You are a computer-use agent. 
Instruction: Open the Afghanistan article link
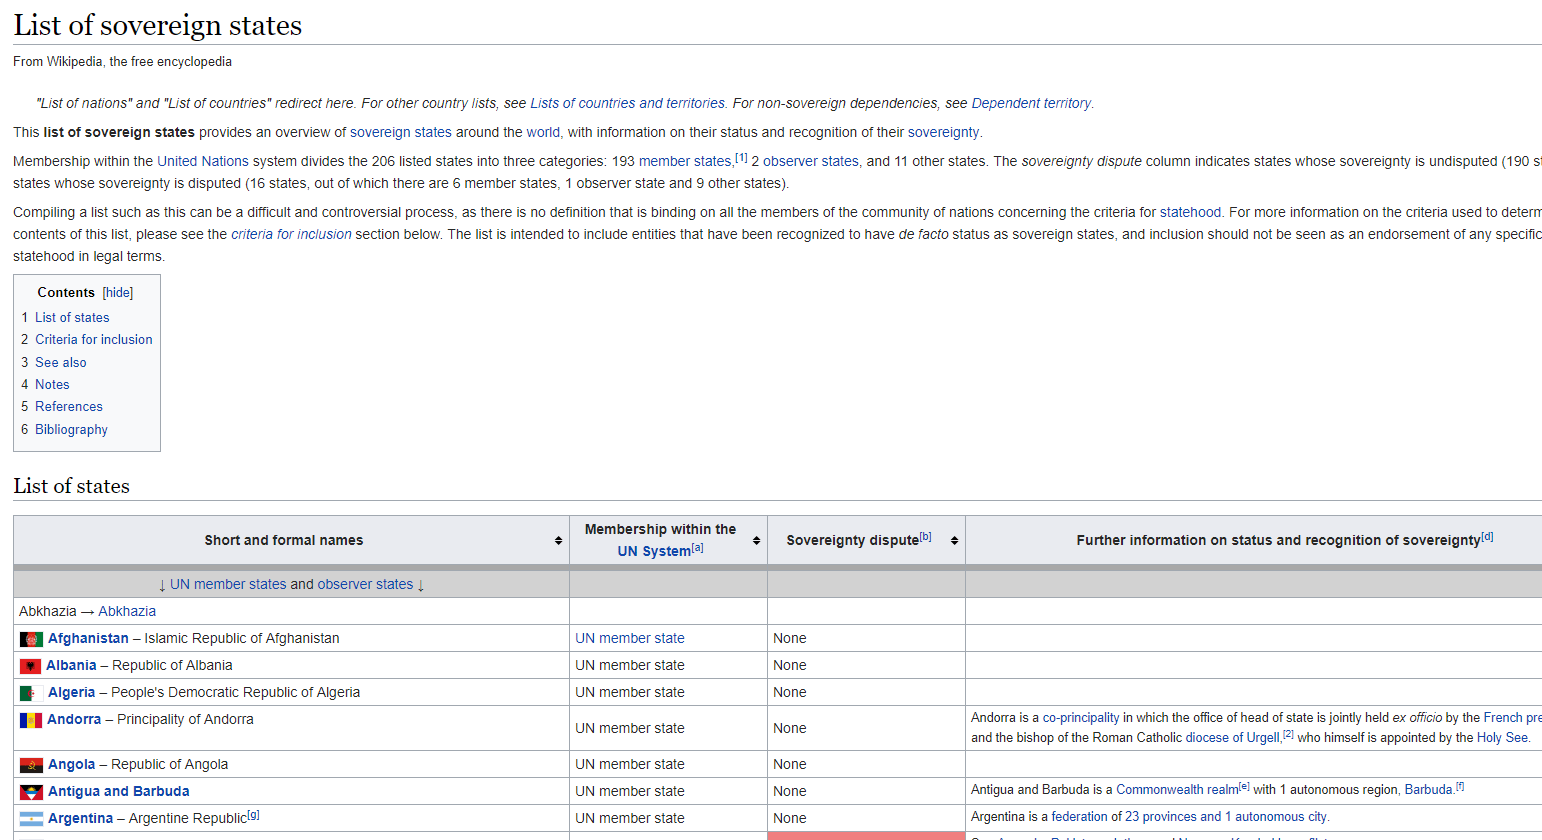(x=88, y=638)
